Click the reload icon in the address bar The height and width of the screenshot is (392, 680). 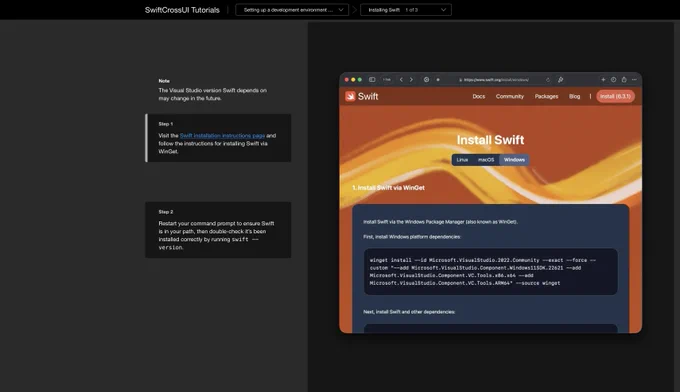[548, 80]
